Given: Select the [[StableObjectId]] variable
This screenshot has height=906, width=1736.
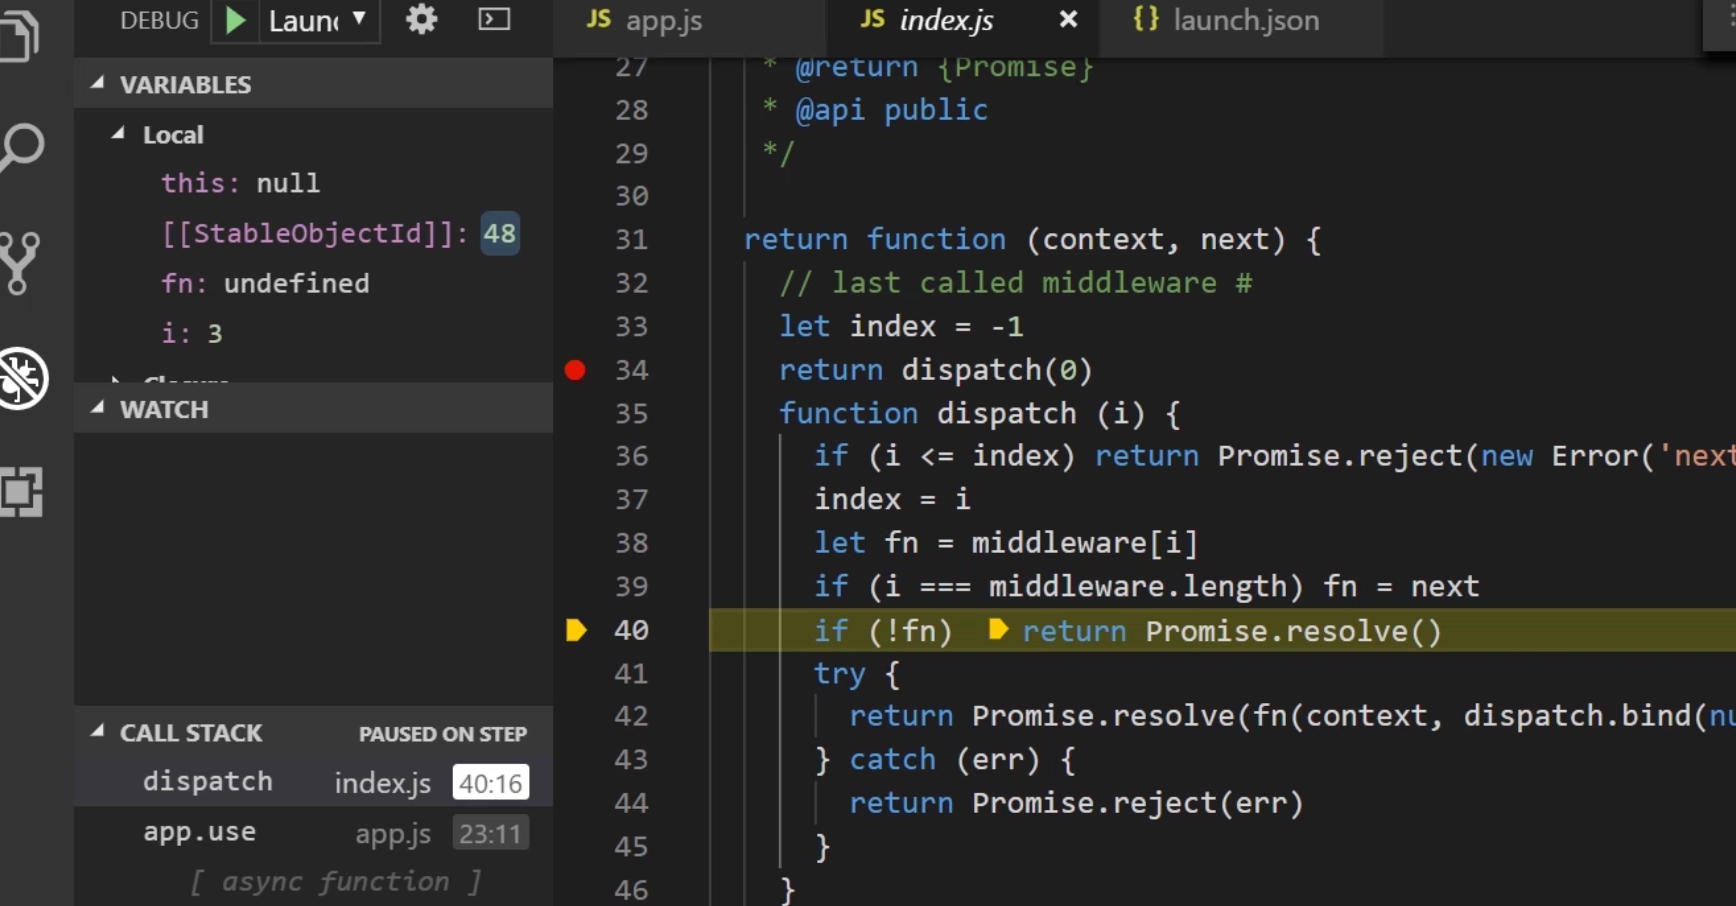Looking at the screenshot, I should pyautogui.click(x=340, y=233).
